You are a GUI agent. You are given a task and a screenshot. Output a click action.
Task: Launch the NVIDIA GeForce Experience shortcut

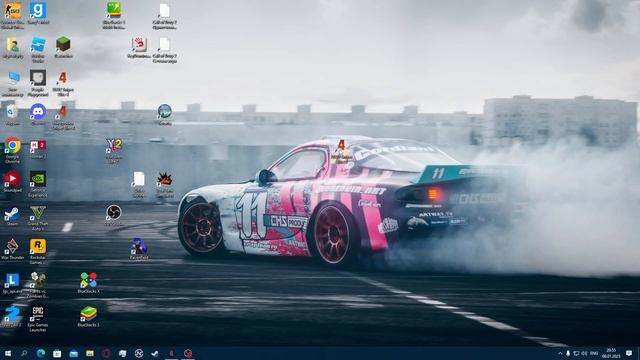point(38,179)
